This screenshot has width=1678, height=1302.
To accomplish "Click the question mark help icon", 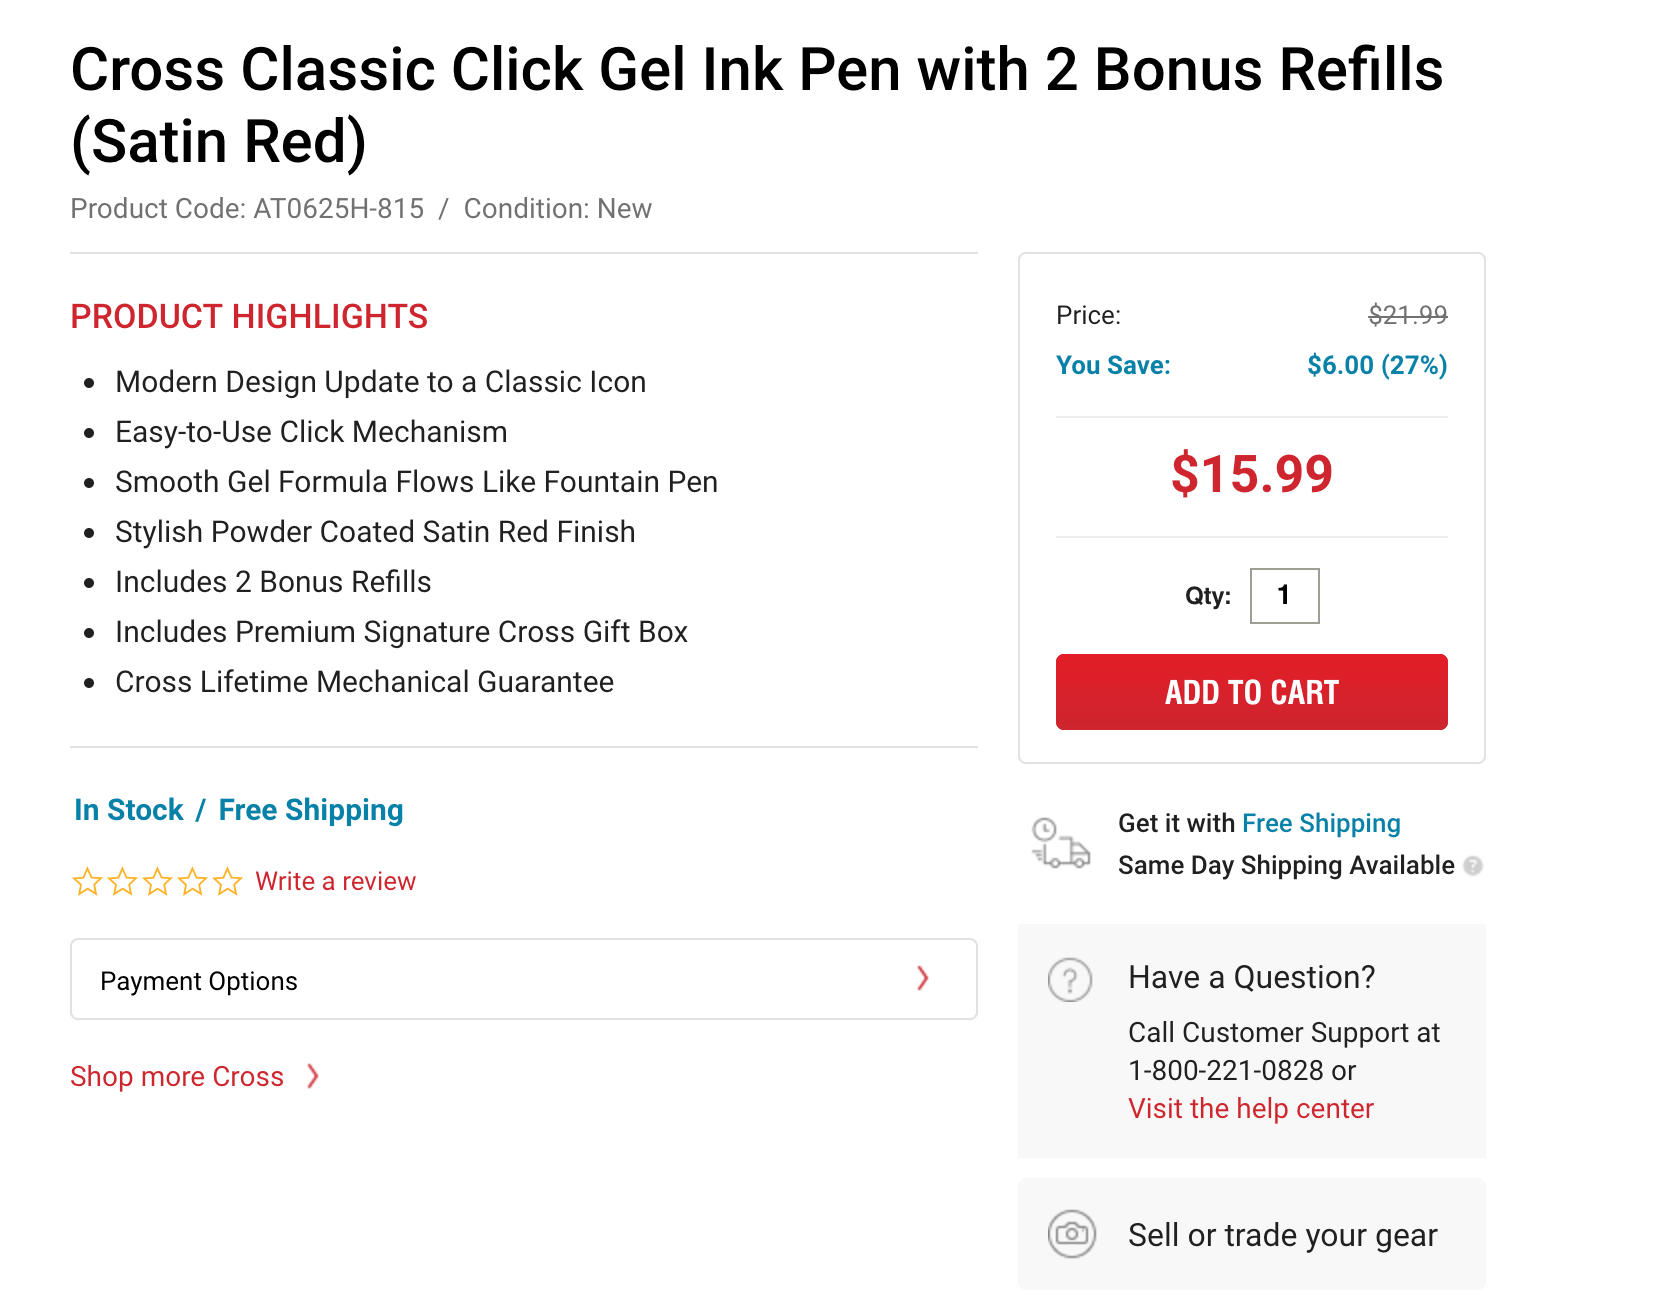I will coord(1069,980).
